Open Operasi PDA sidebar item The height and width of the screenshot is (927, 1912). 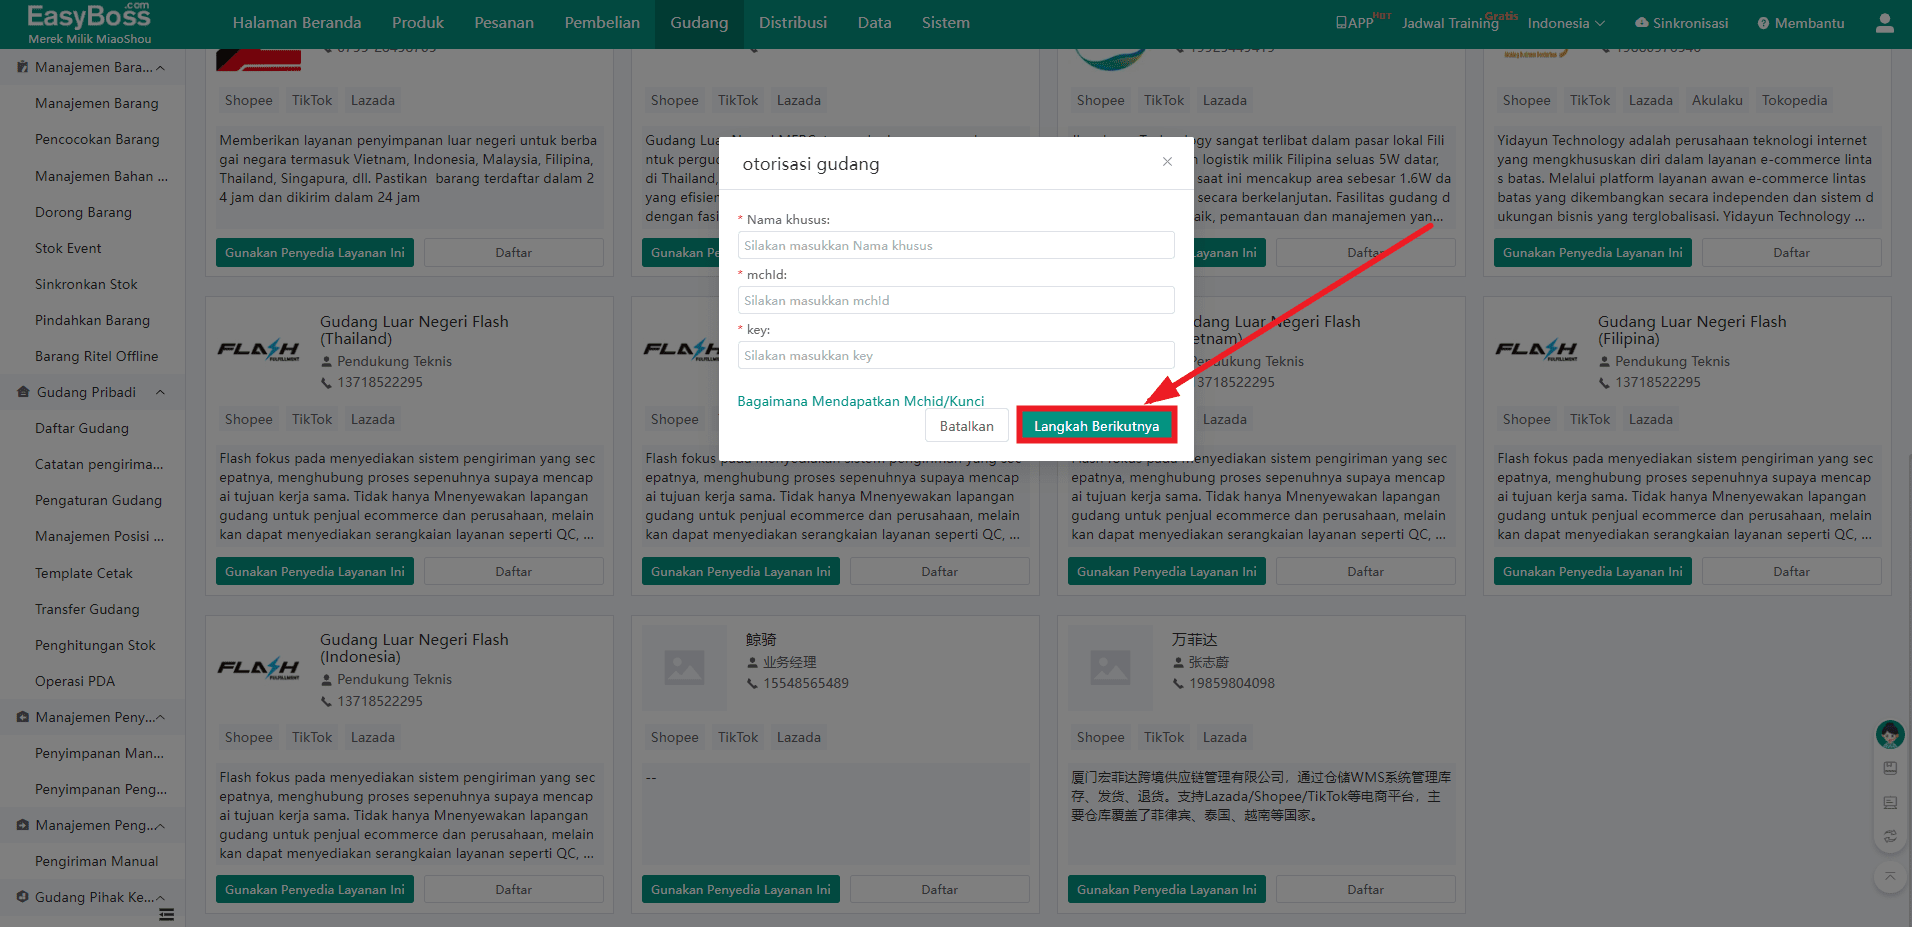(x=75, y=681)
